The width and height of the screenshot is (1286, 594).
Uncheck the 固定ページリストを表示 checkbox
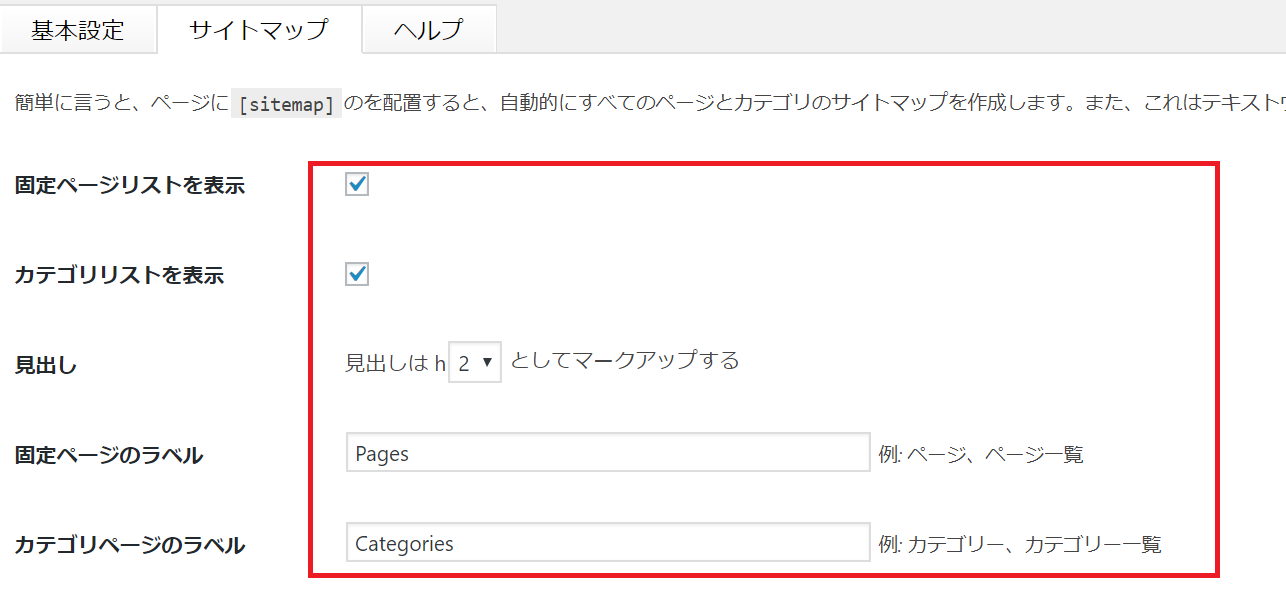(x=357, y=184)
